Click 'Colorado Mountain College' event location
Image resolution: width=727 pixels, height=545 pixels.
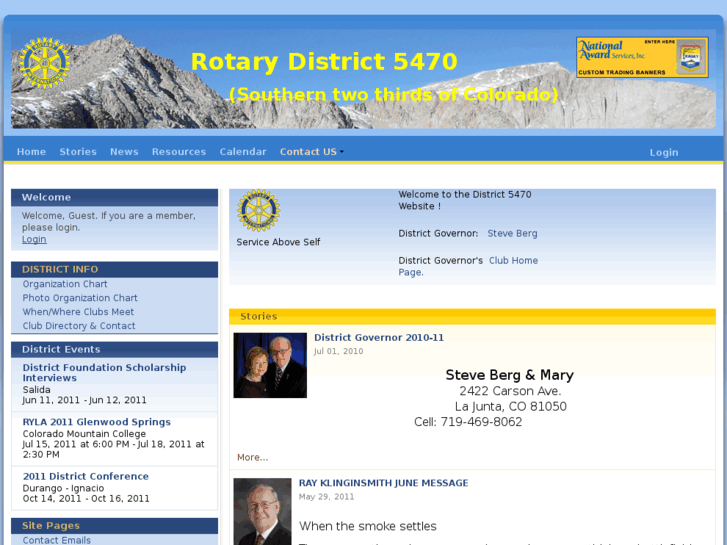click(84, 434)
